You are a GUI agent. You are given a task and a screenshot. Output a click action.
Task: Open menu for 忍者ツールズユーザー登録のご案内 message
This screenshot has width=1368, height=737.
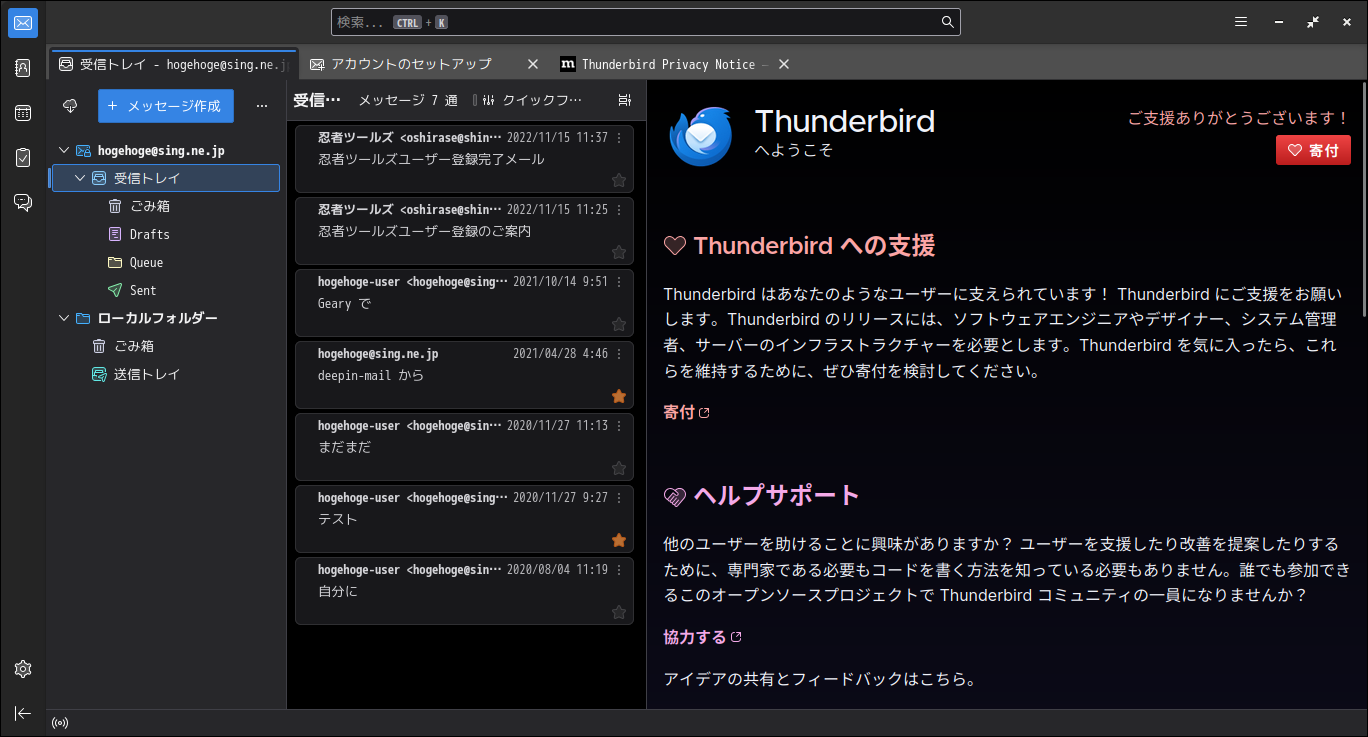(619, 210)
